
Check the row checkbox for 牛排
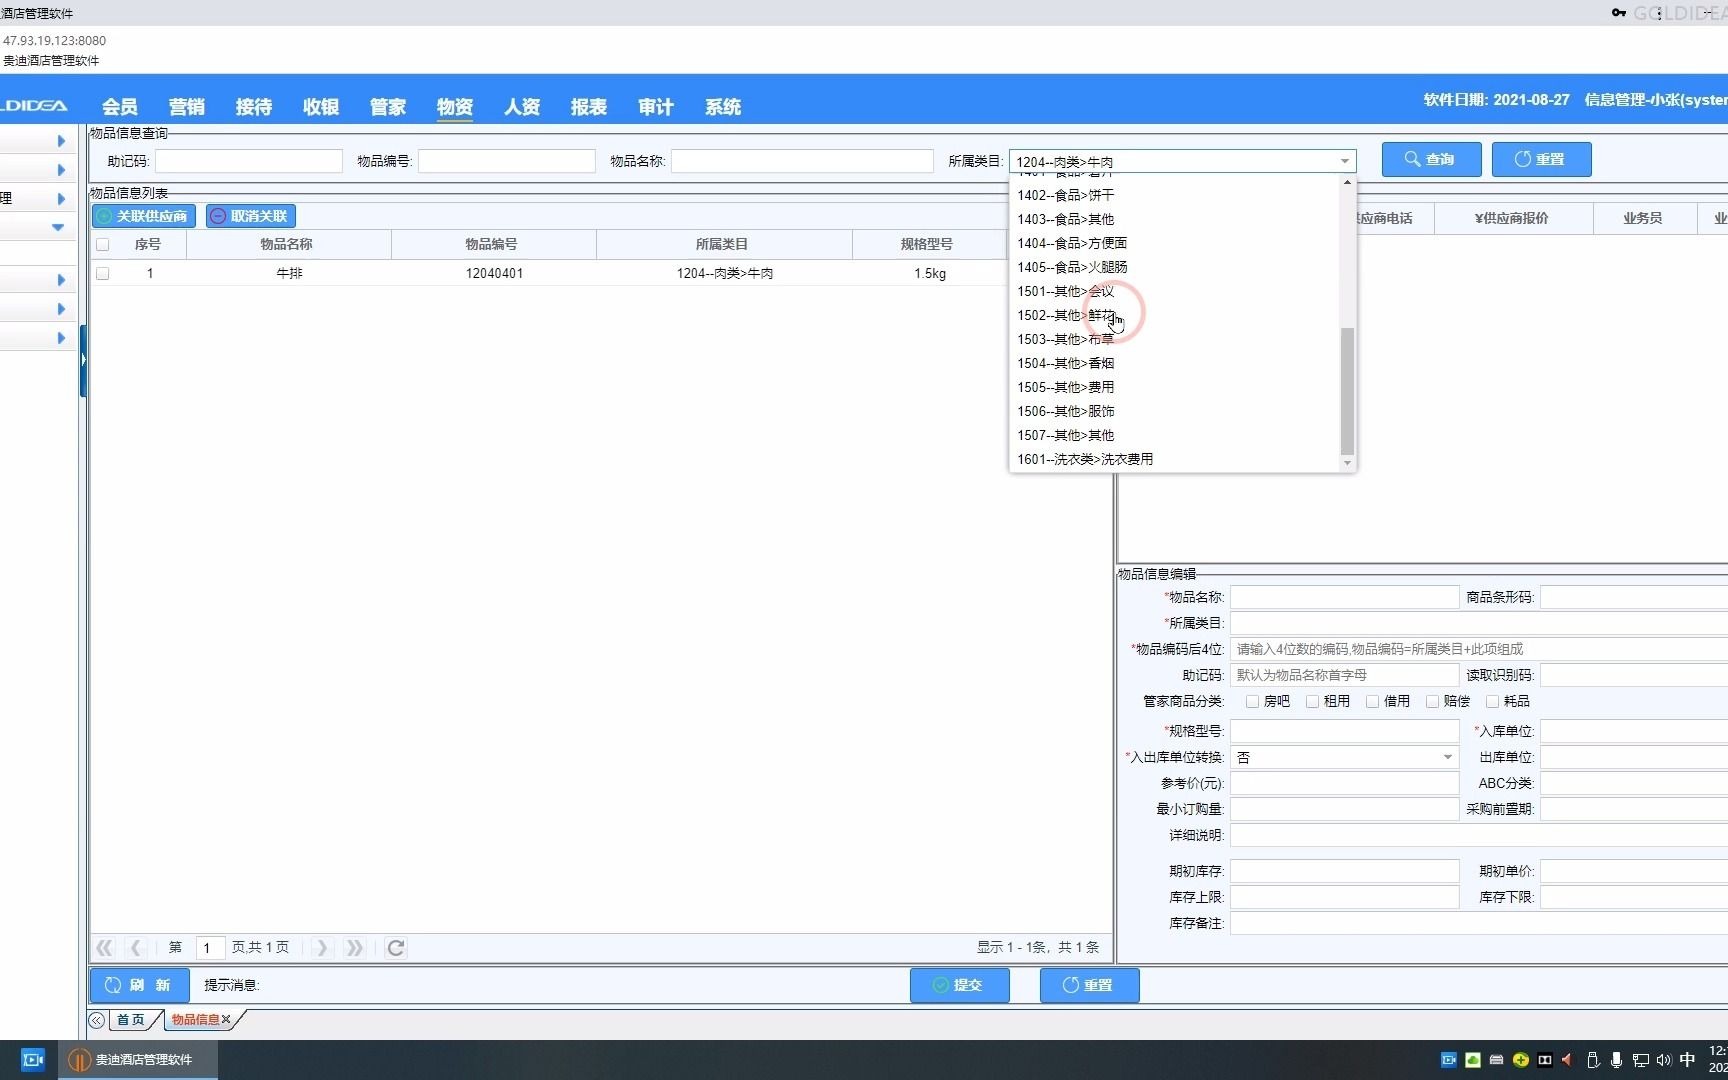pyautogui.click(x=102, y=273)
